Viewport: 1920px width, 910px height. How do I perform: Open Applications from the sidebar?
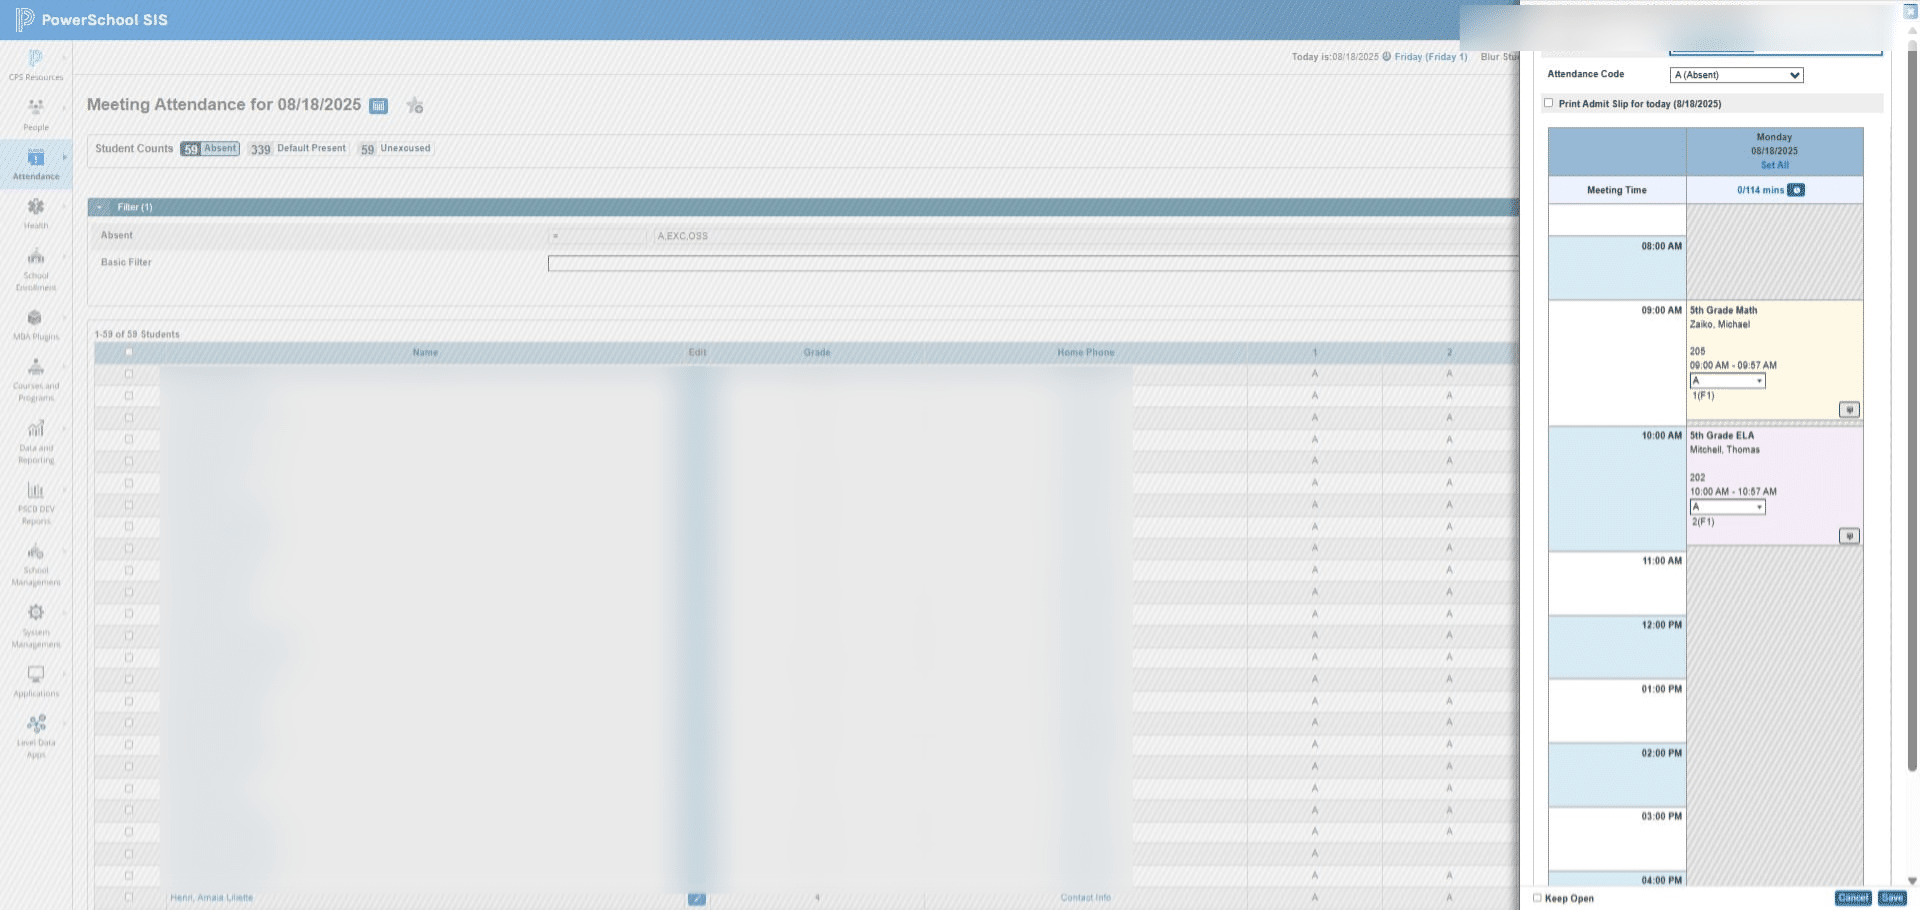click(x=36, y=681)
